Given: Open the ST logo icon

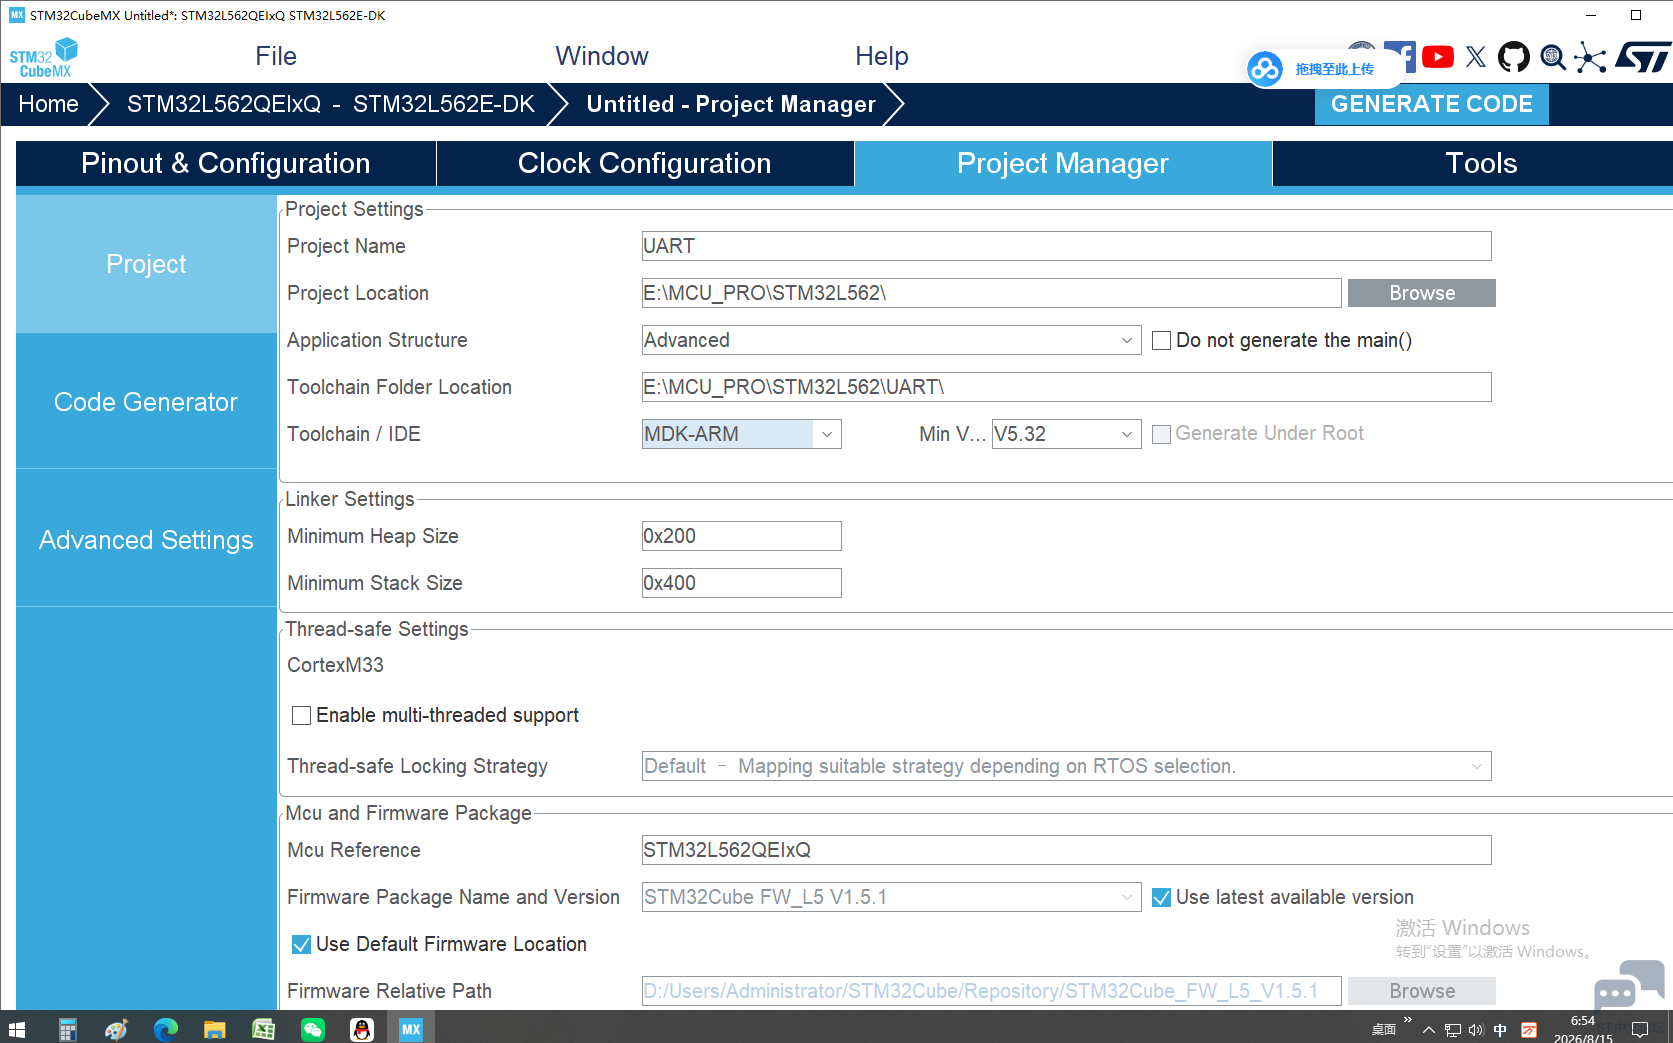Looking at the screenshot, I should pyautogui.click(x=1643, y=57).
